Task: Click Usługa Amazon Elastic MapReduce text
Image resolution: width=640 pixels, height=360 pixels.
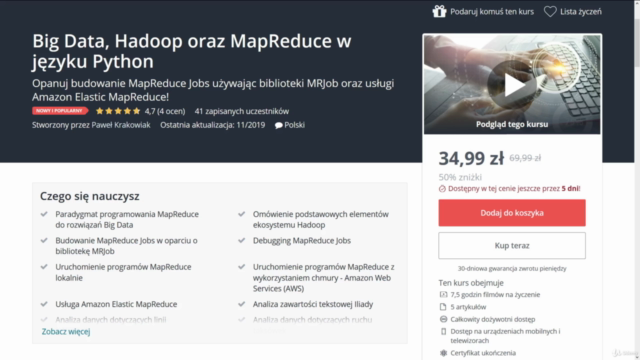Action: 116,304
